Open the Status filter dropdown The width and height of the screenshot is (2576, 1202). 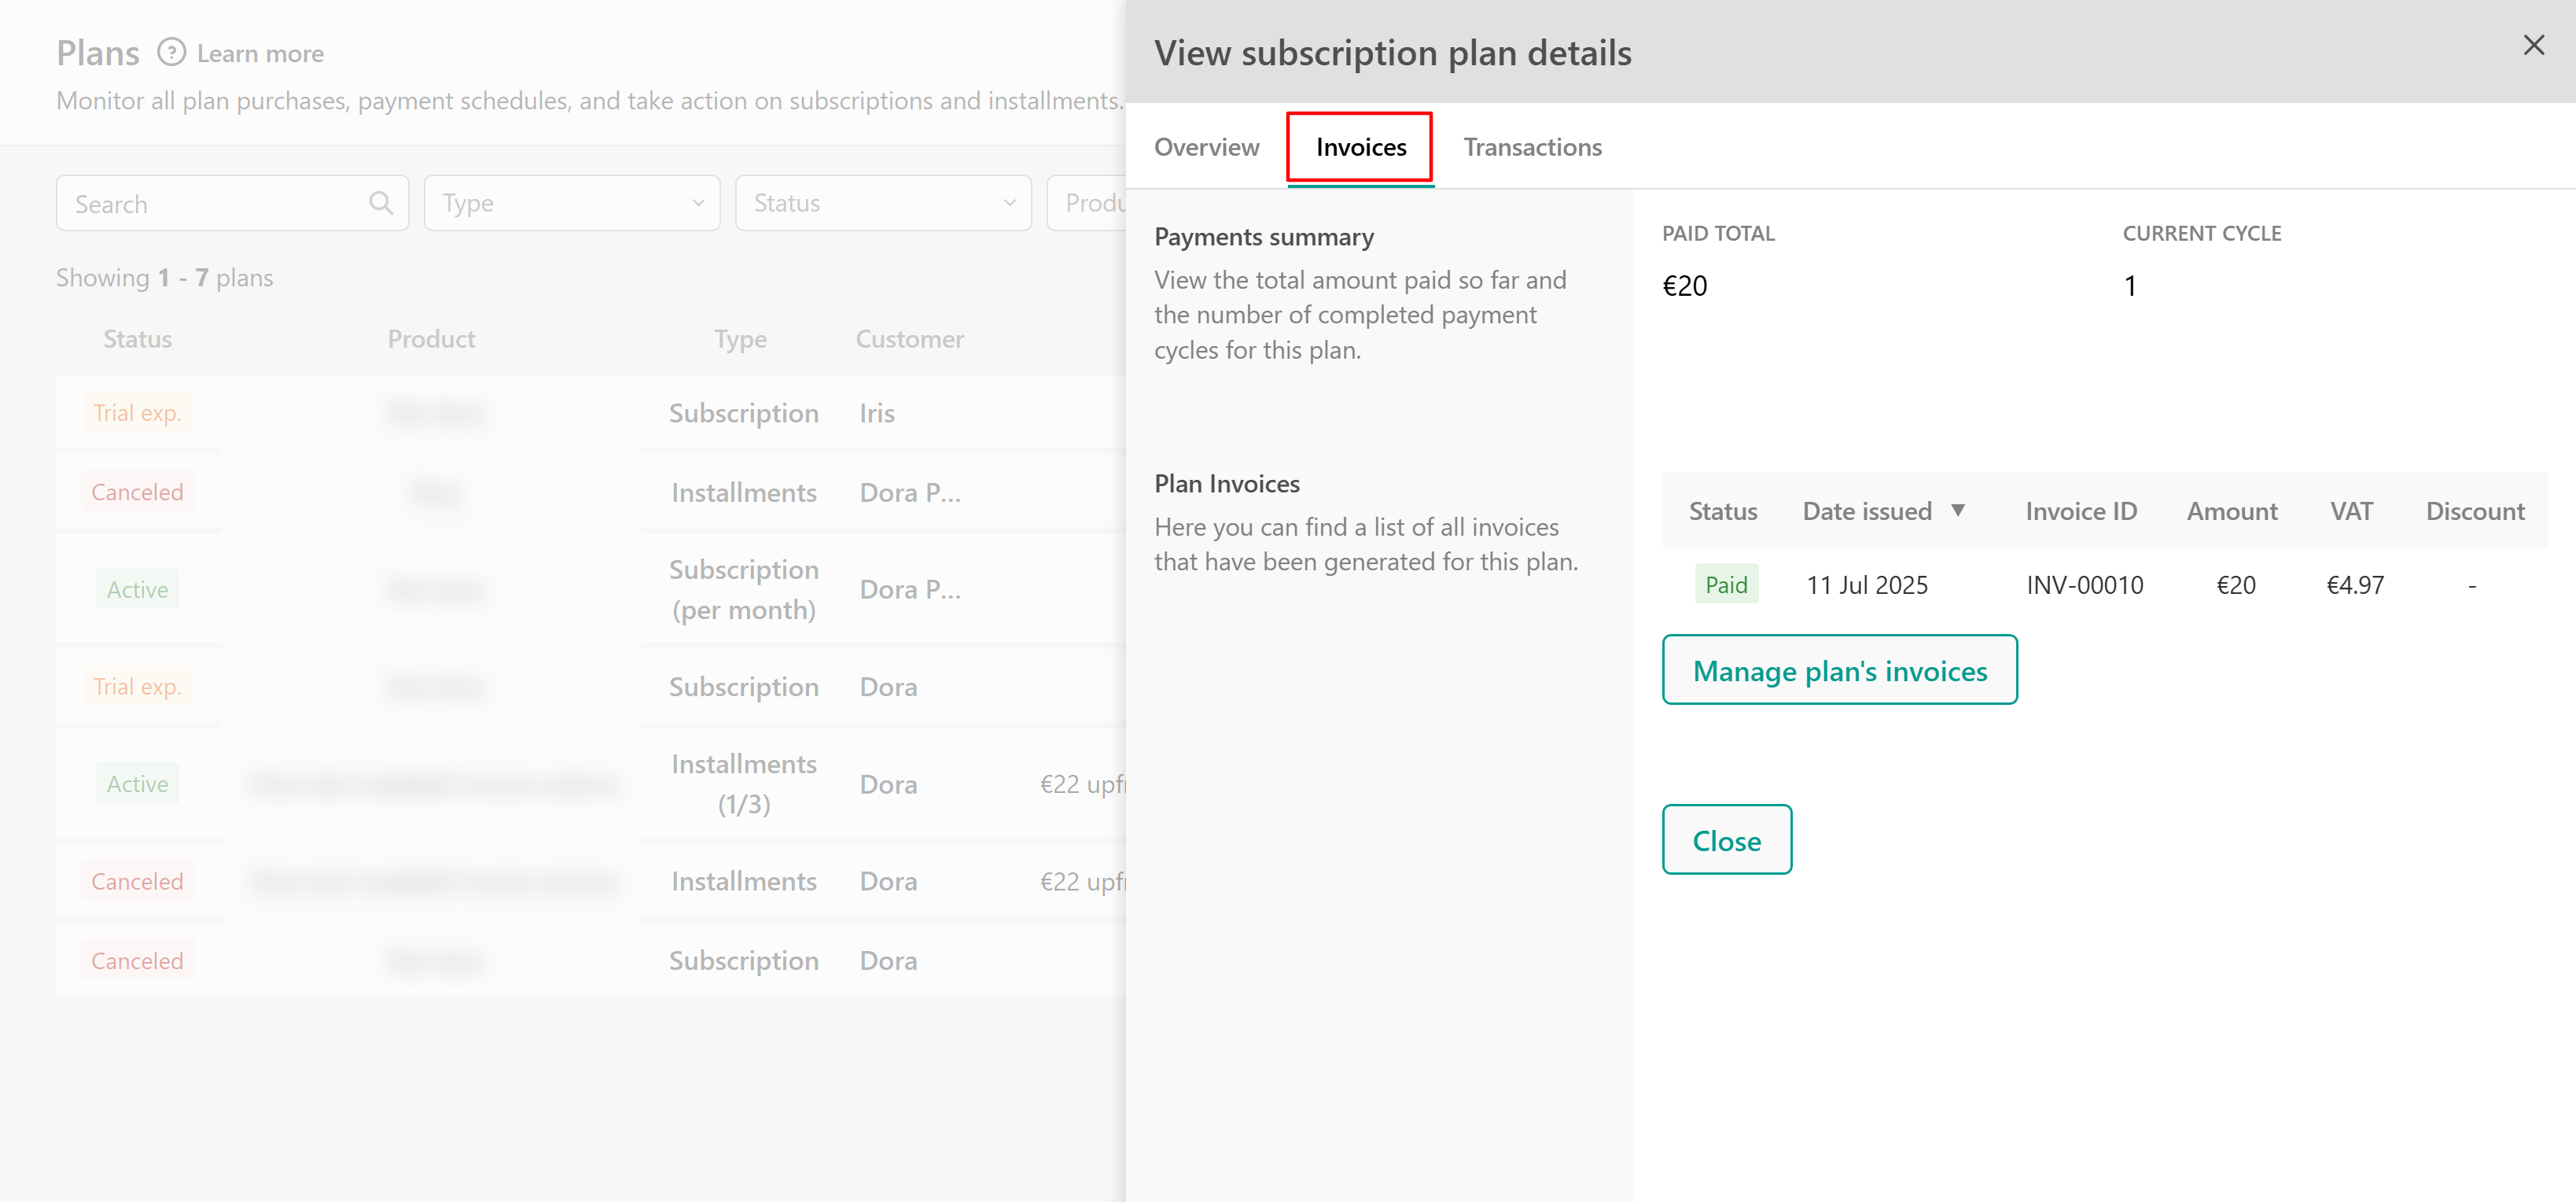click(883, 203)
